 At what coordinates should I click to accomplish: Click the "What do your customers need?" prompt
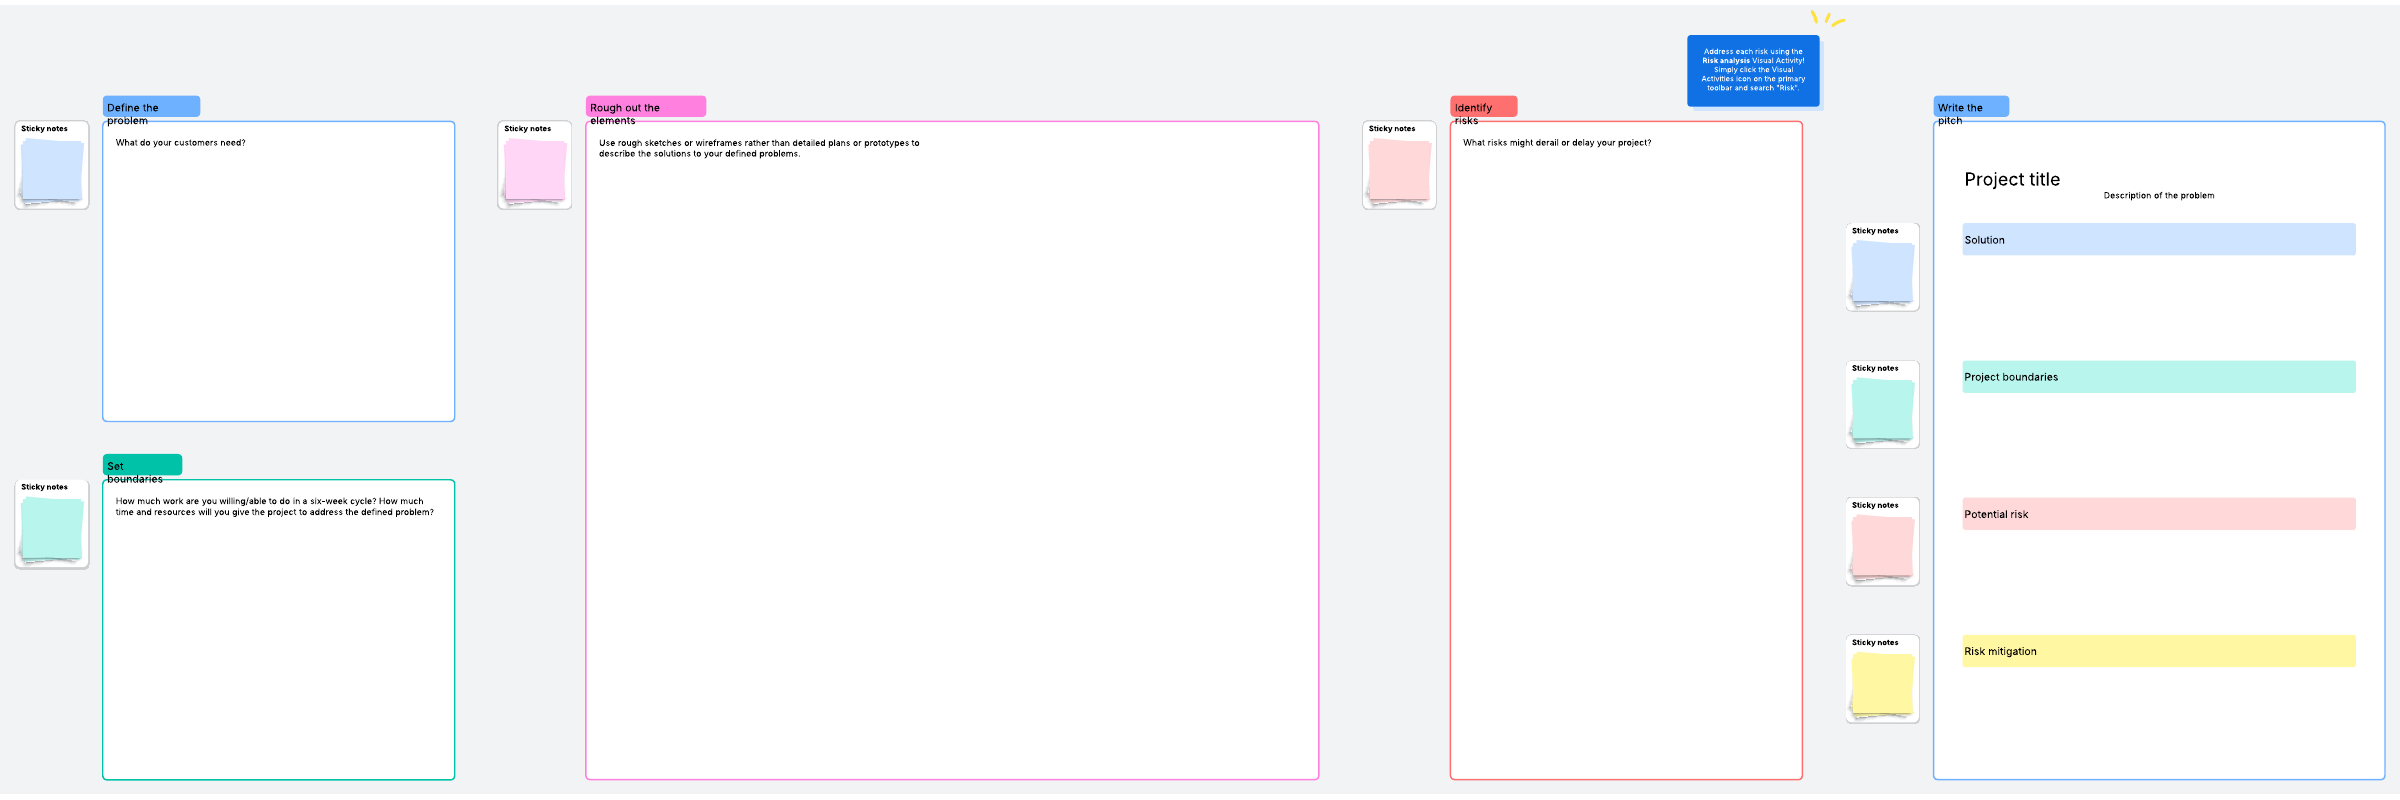pos(180,143)
